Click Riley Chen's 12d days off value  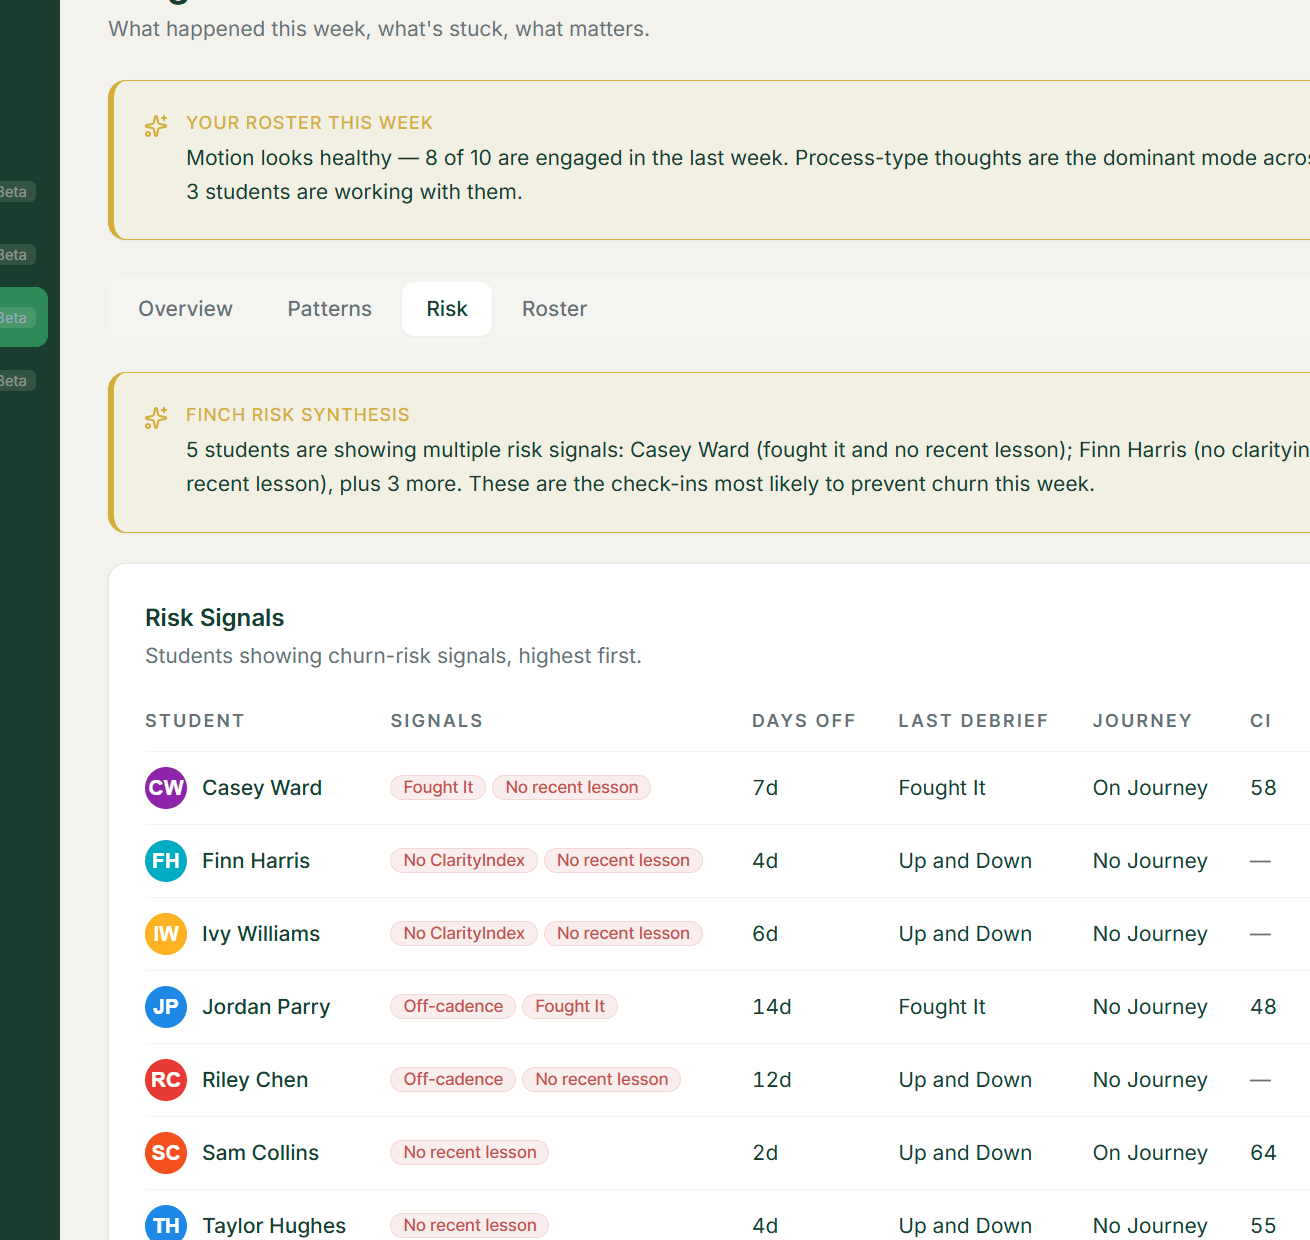pyautogui.click(x=772, y=1080)
